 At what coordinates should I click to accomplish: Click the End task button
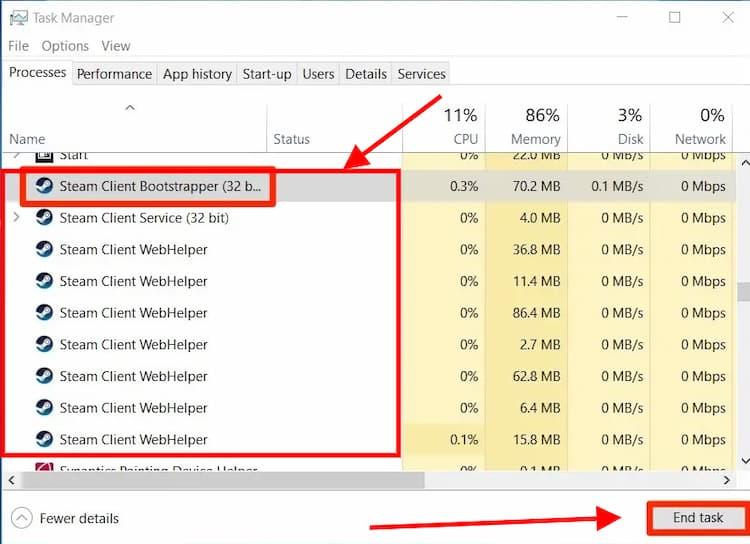pos(698,518)
